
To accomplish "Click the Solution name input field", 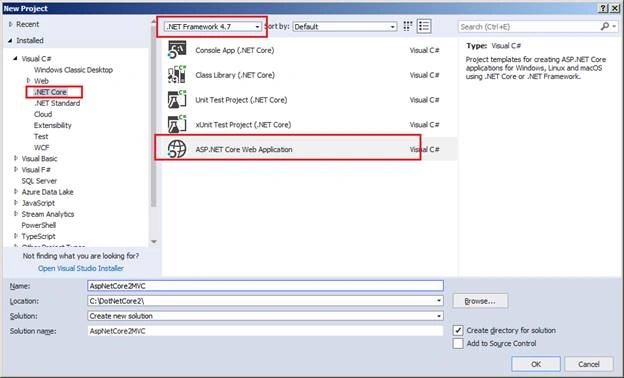I will coord(265,331).
